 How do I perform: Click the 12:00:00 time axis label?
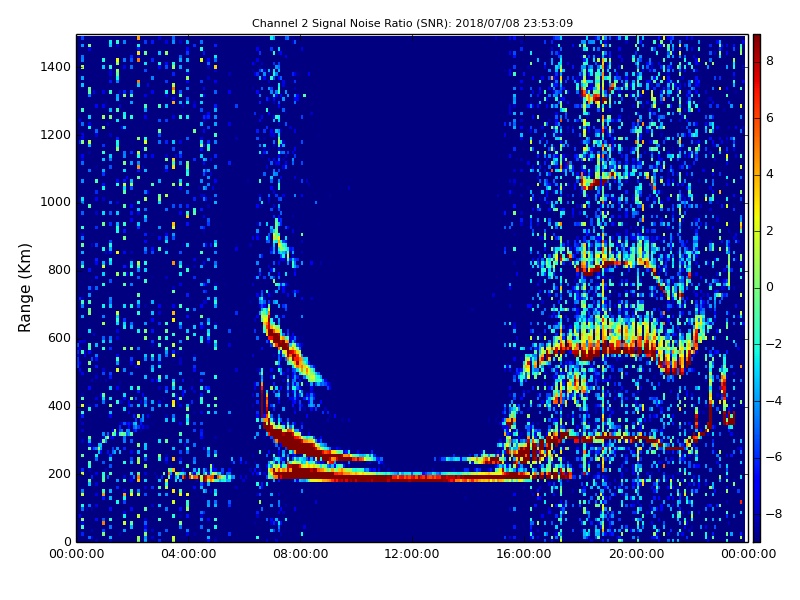[x=412, y=554]
